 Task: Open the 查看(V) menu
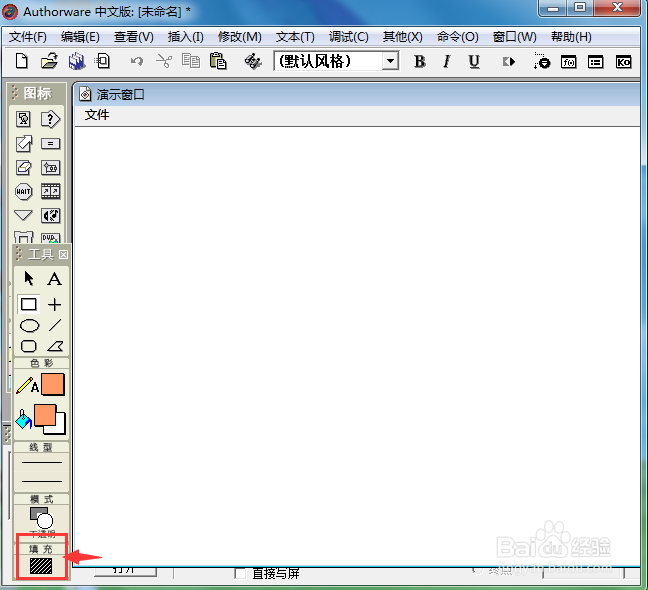coord(133,37)
